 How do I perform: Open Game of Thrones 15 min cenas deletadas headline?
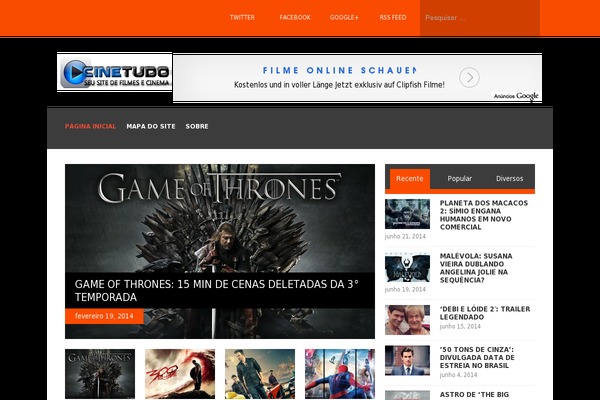click(x=217, y=291)
